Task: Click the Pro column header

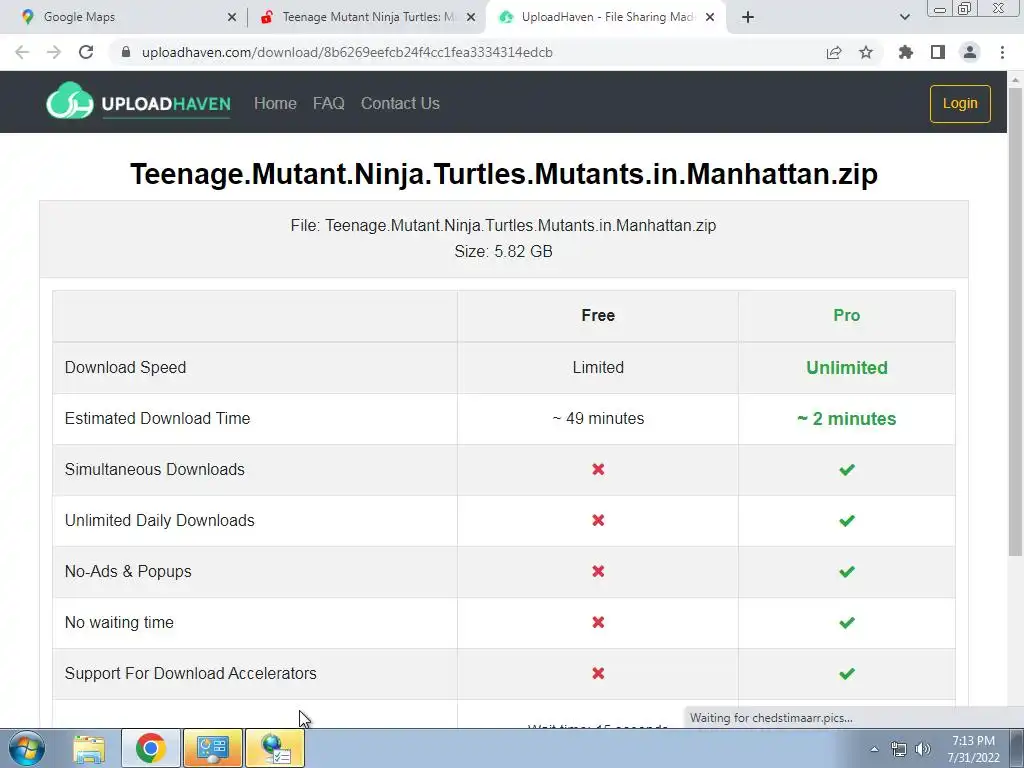Action: point(846,315)
